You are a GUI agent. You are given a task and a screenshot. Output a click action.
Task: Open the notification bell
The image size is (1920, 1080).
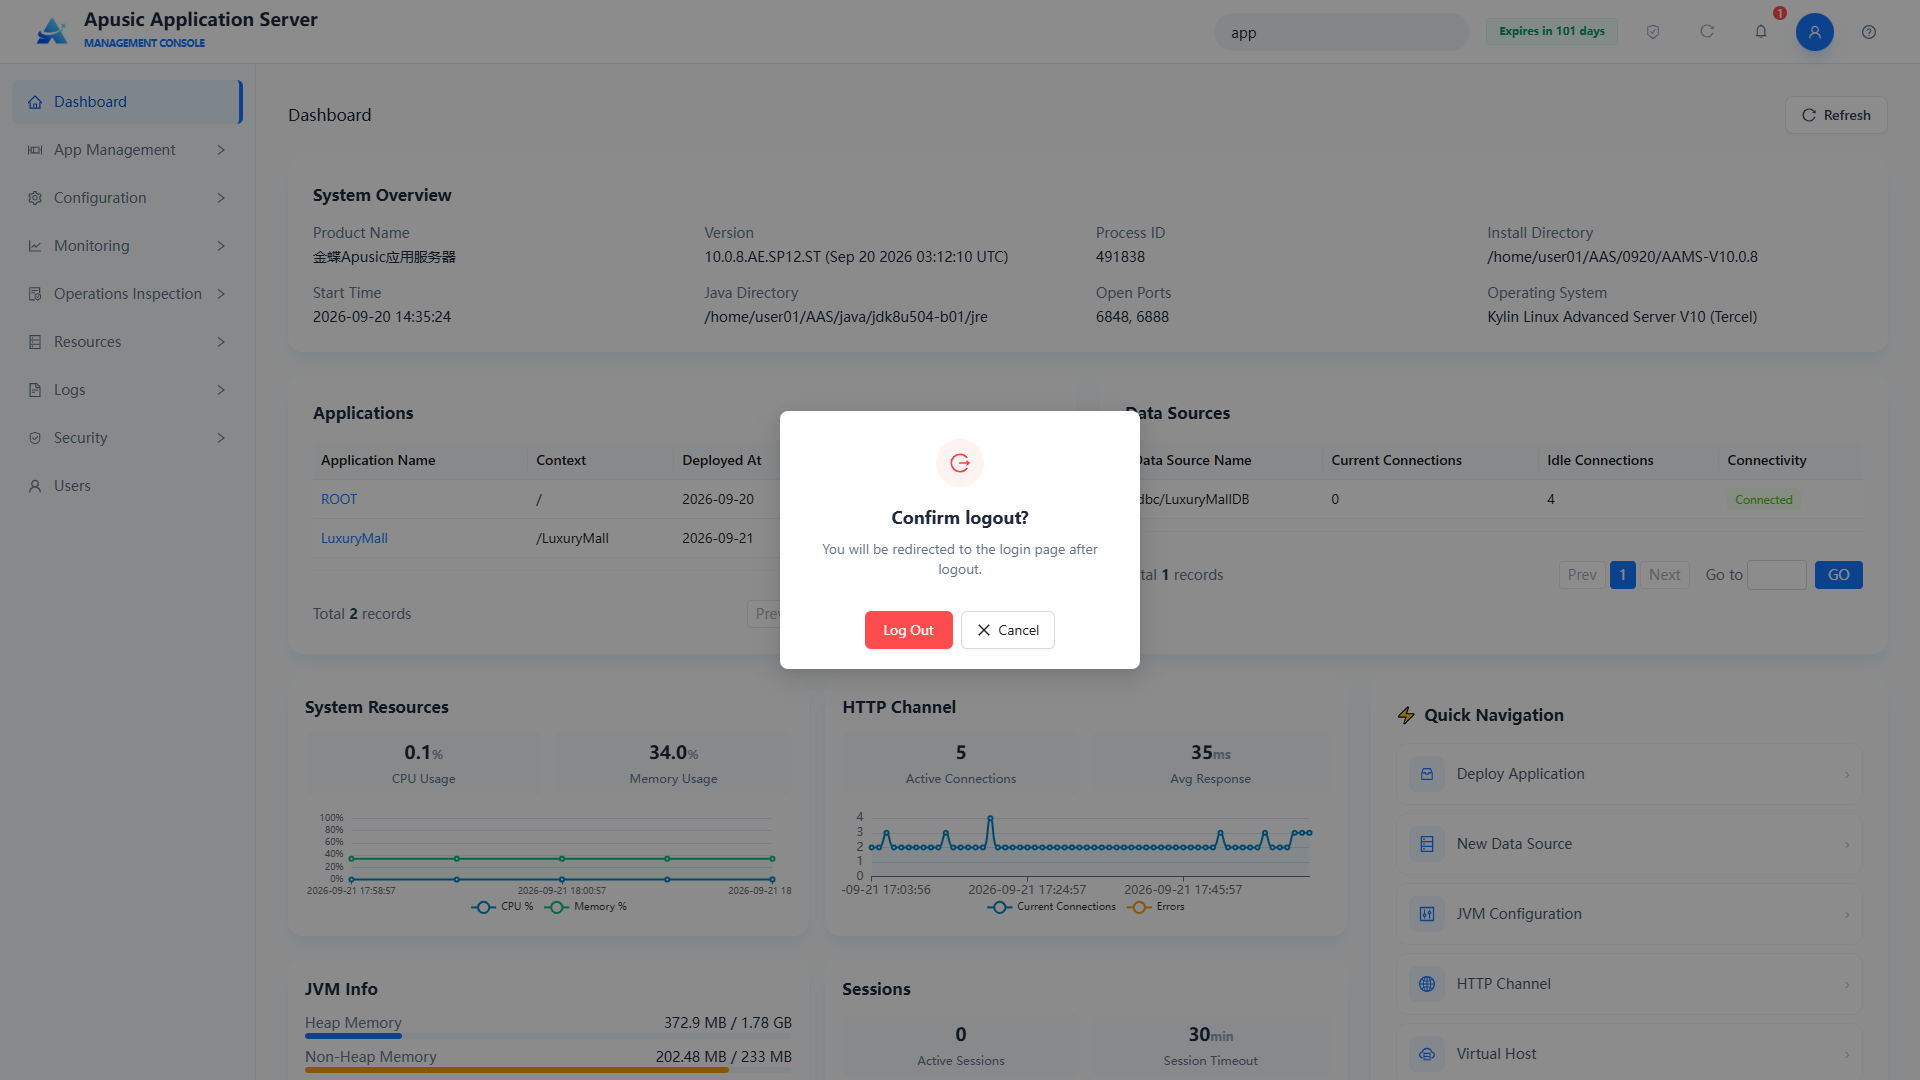click(1761, 32)
